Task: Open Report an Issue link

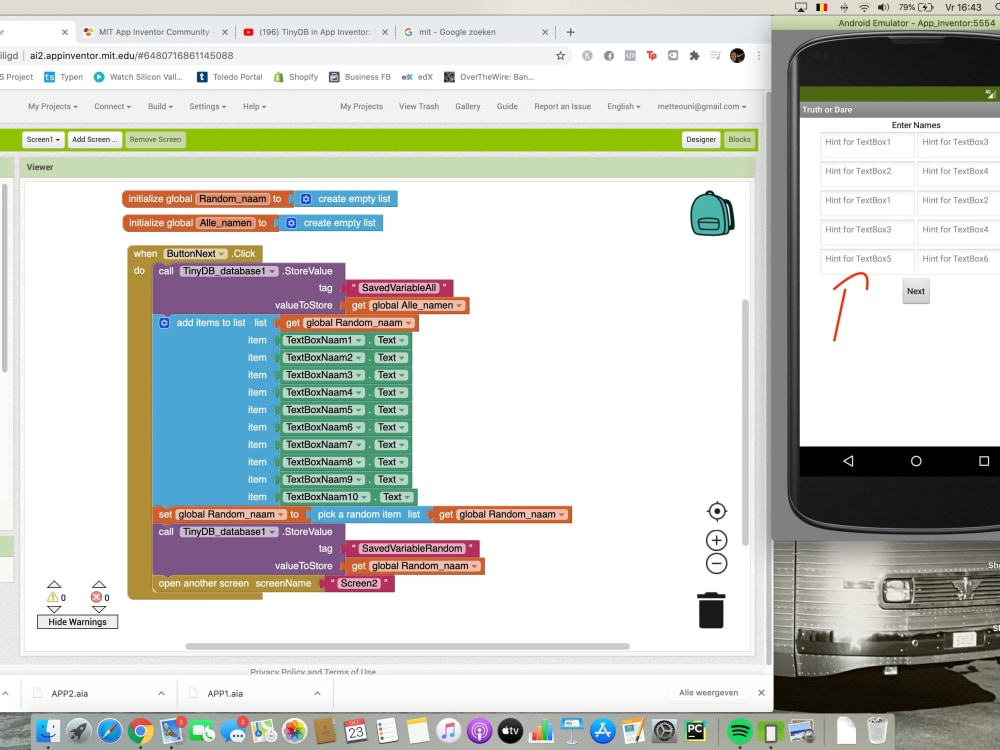Action: (x=562, y=107)
